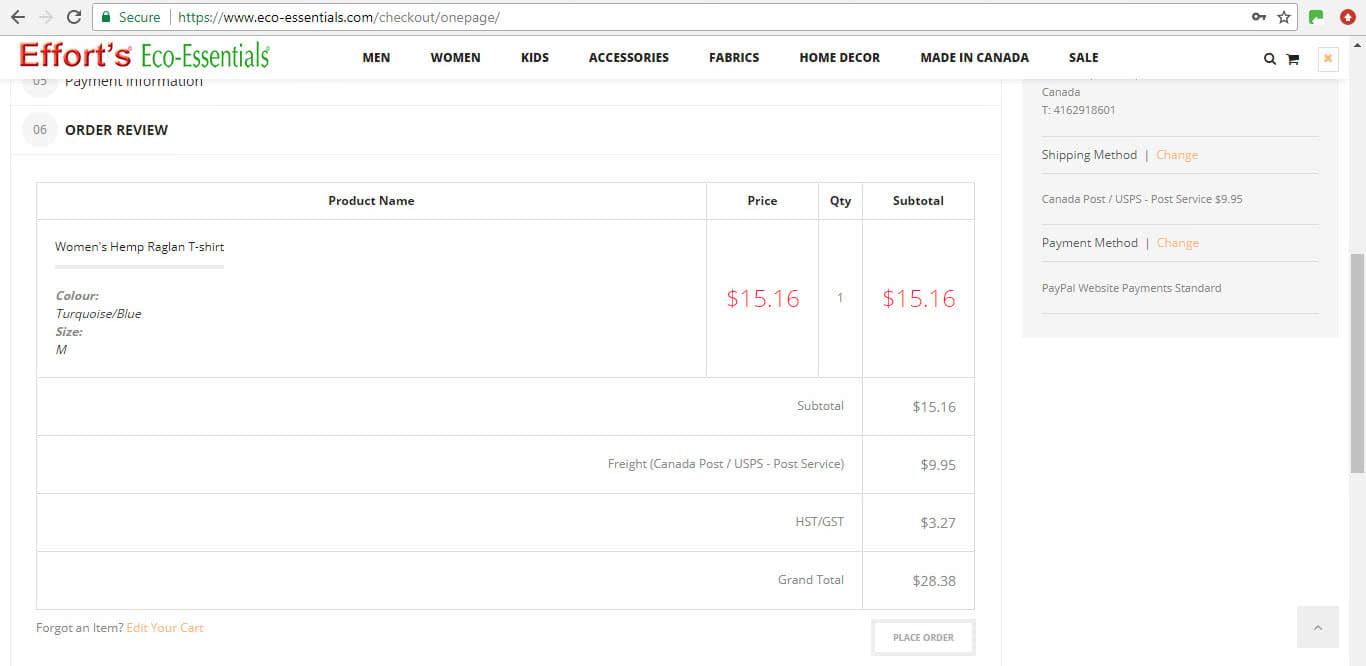Screen dimensions: 1366x666
Task: Collapse the Order Review section header
Action: (x=116, y=130)
